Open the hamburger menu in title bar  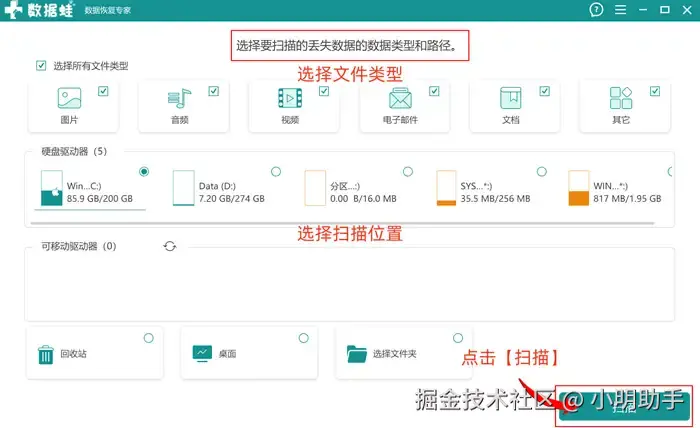(x=620, y=9)
